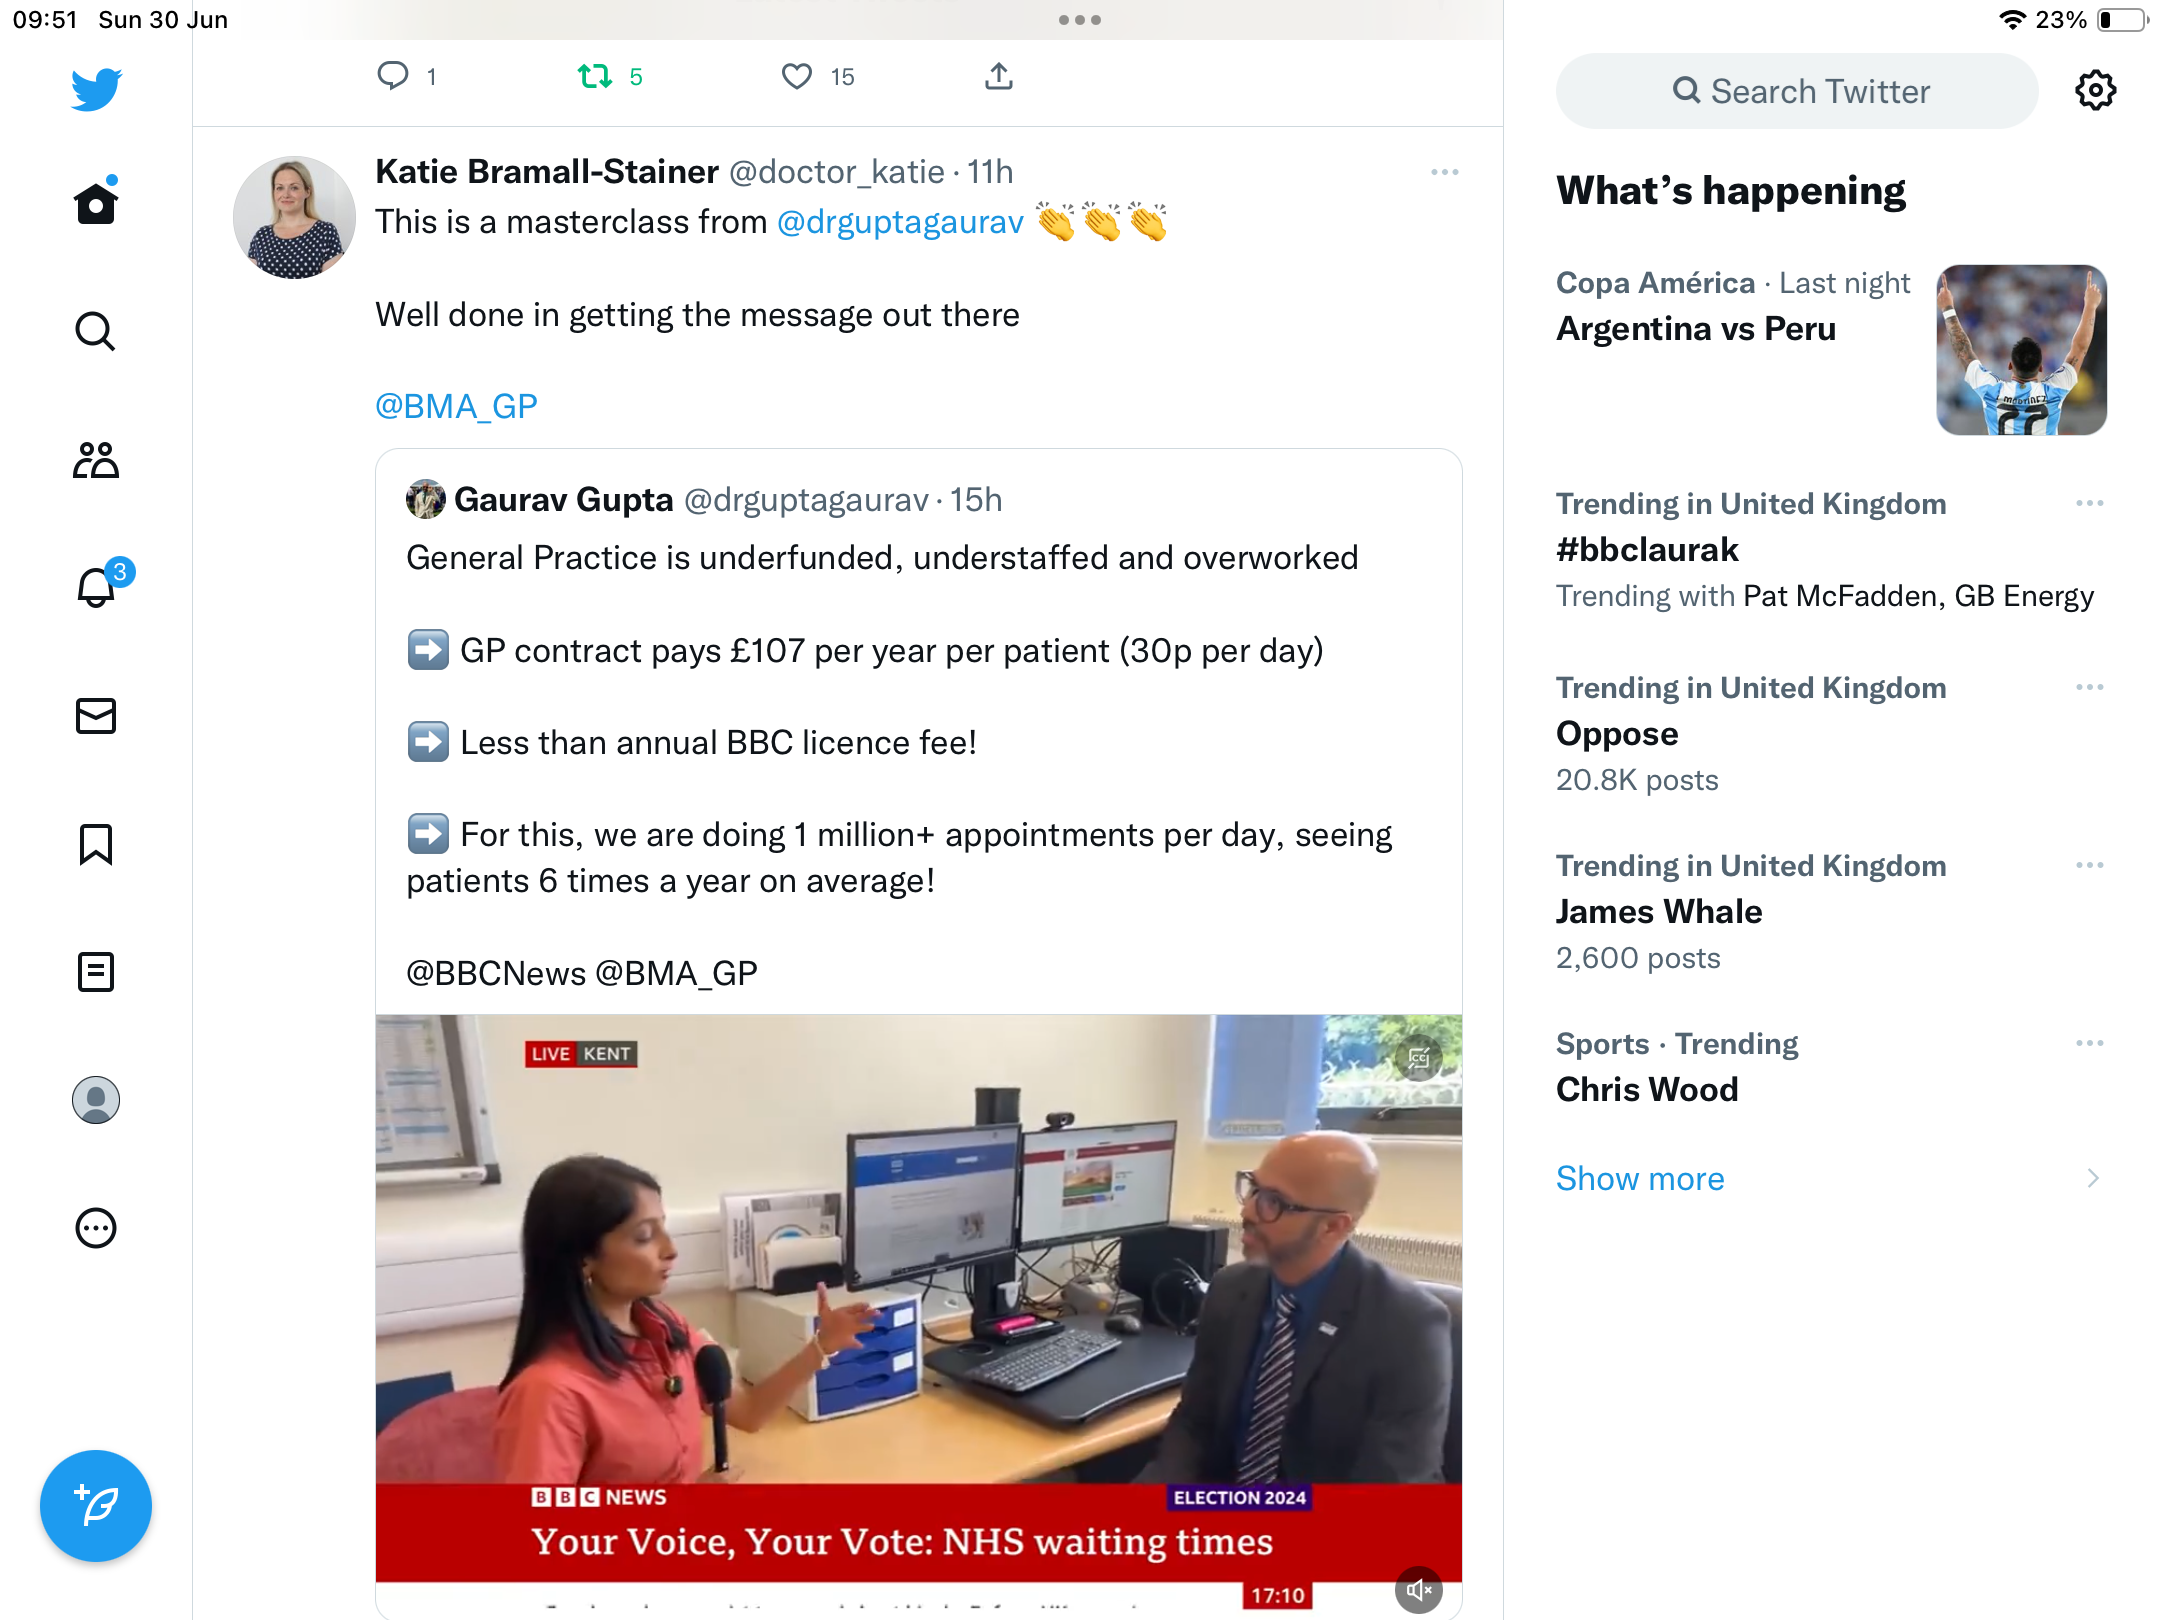This screenshot has width=2160, height=1620.
Task: Open options for Oppose trend
Action: click(2089, 687)
